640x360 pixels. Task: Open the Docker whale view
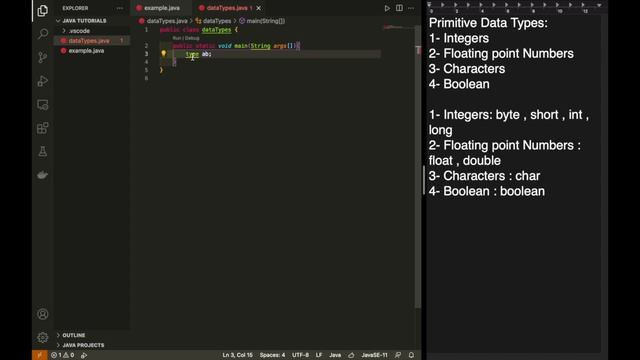[42, 175]
